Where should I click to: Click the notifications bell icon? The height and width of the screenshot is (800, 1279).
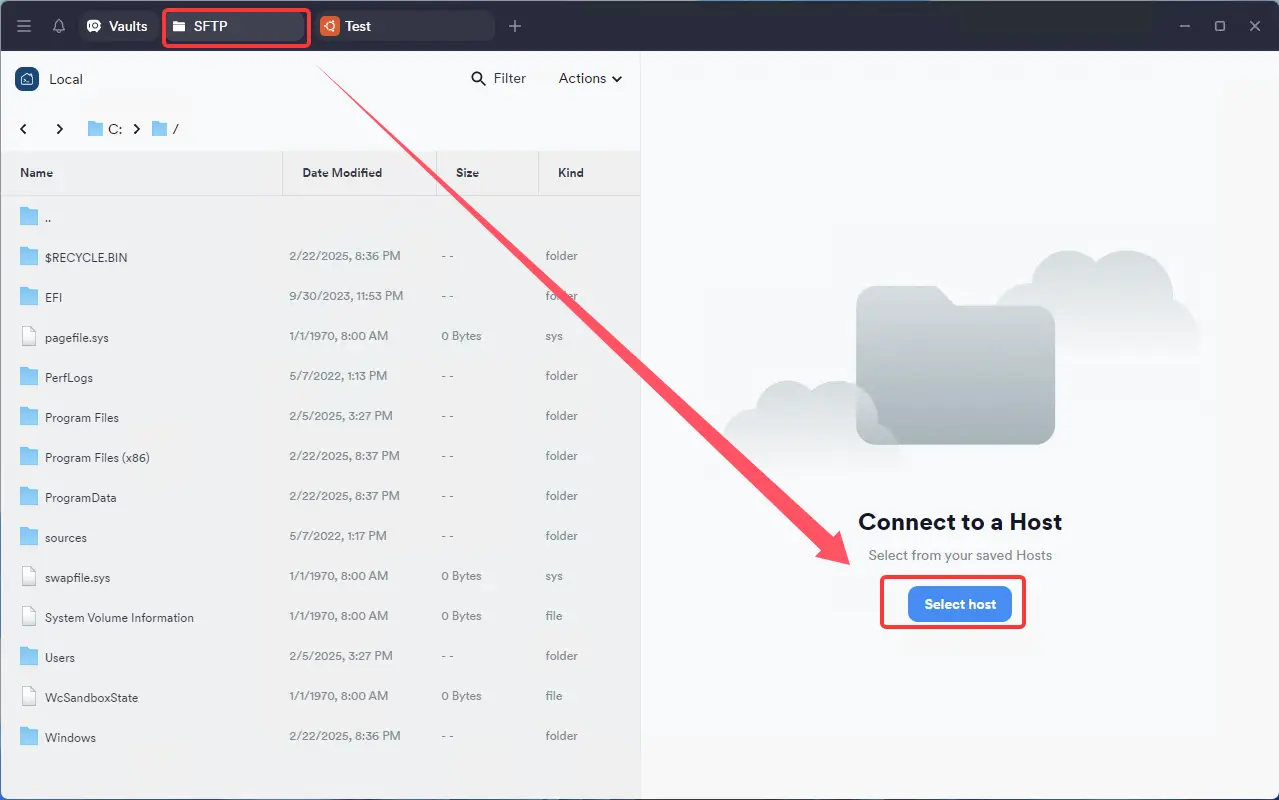click(59, 26)
